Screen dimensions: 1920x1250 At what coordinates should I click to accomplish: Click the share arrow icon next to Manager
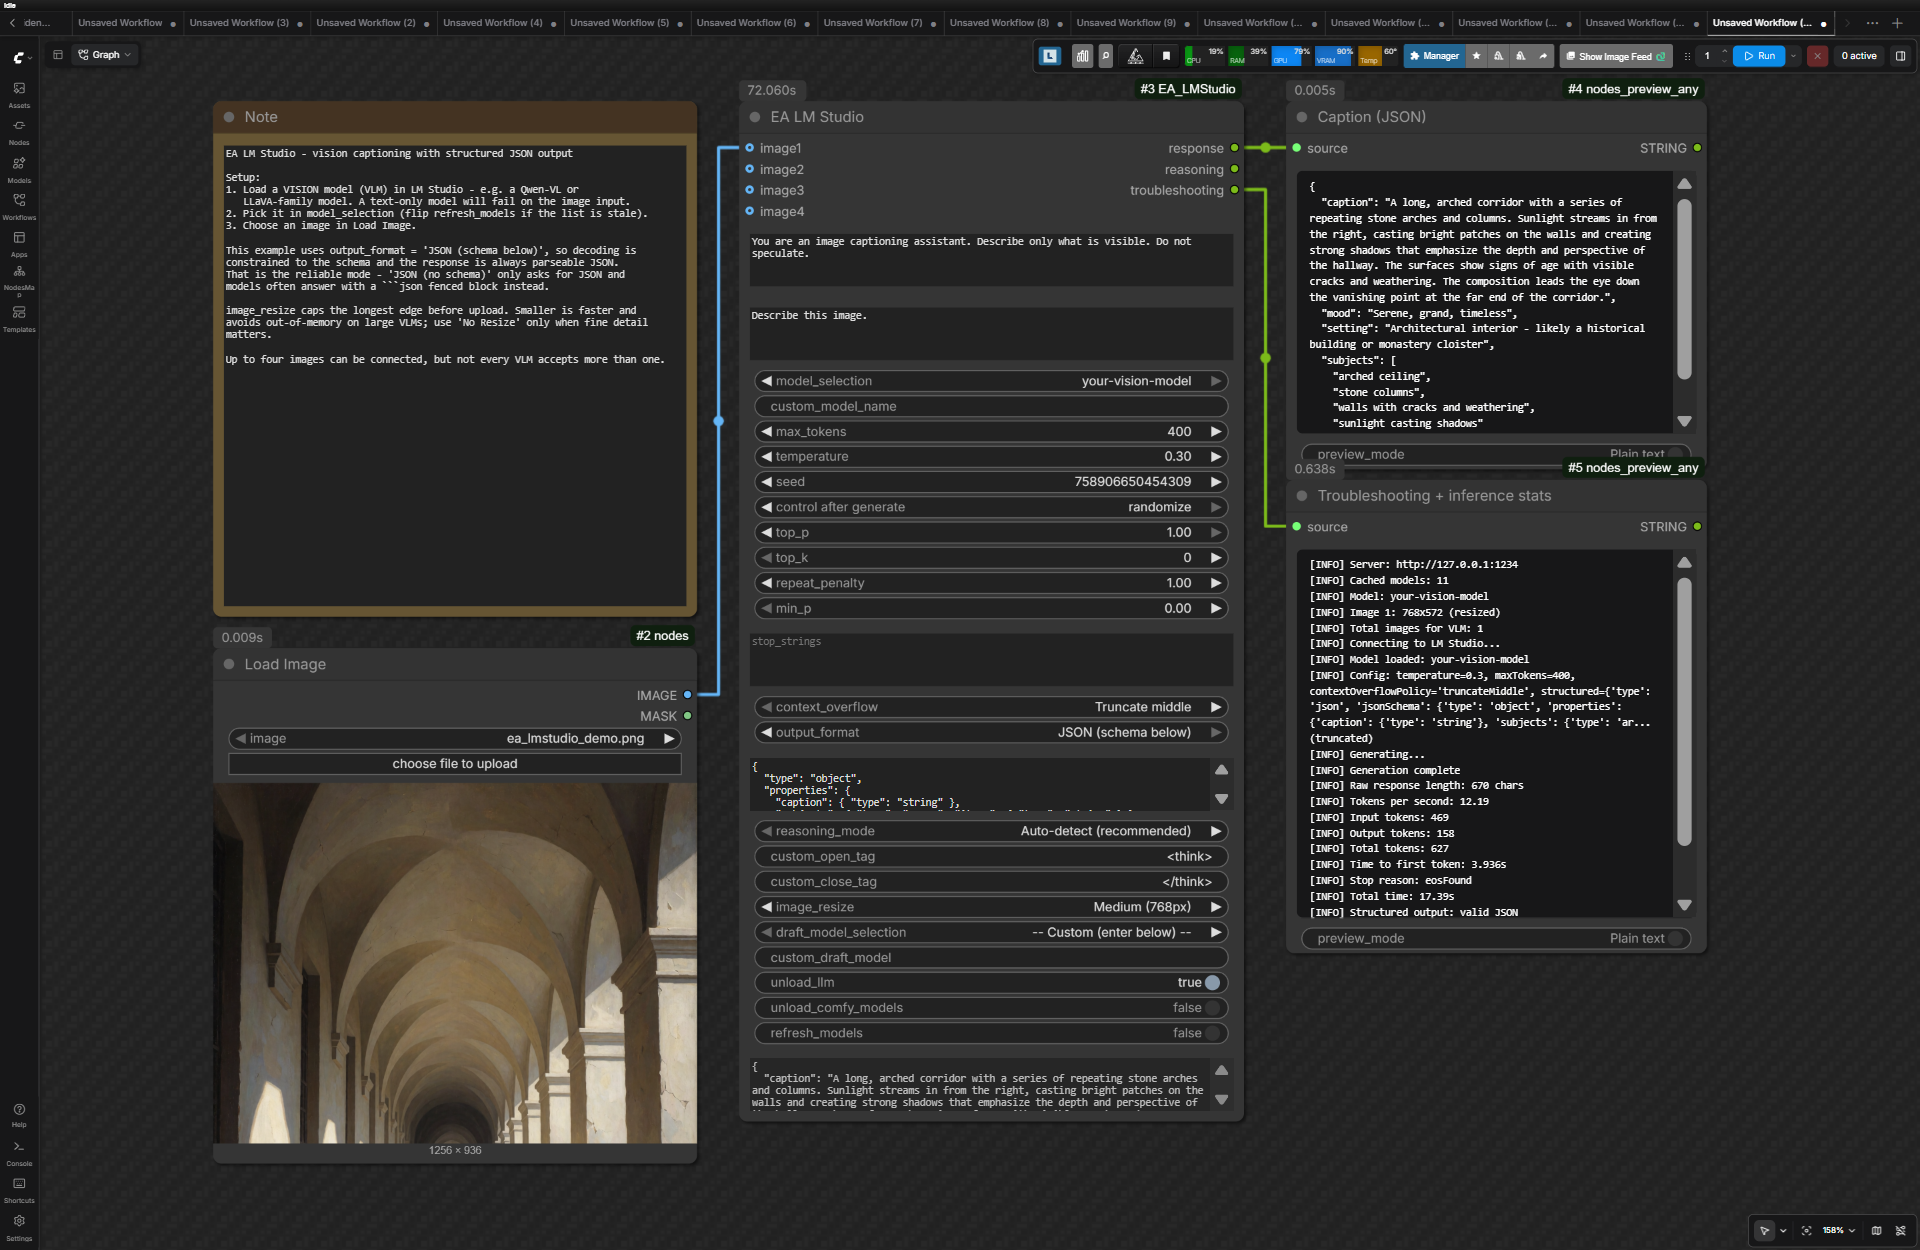coord(1543,56)
